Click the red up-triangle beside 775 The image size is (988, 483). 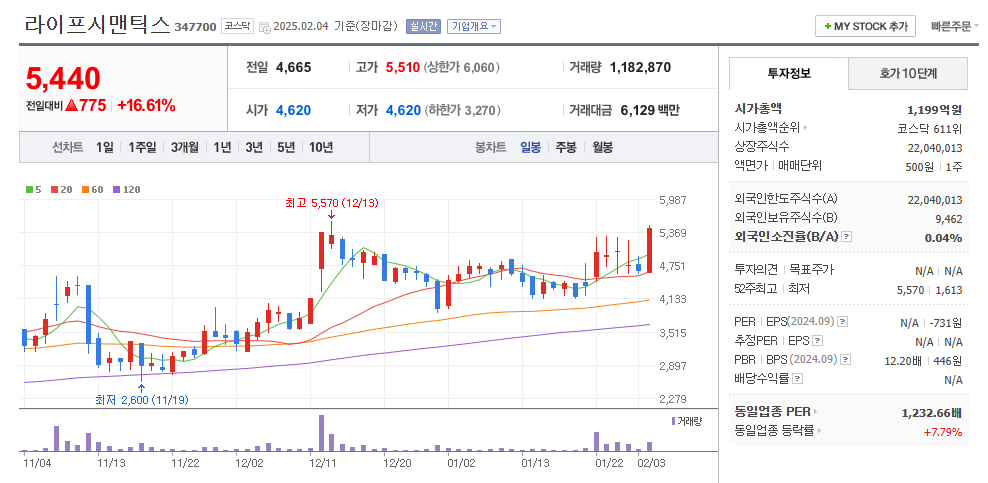tap(71, 106)
